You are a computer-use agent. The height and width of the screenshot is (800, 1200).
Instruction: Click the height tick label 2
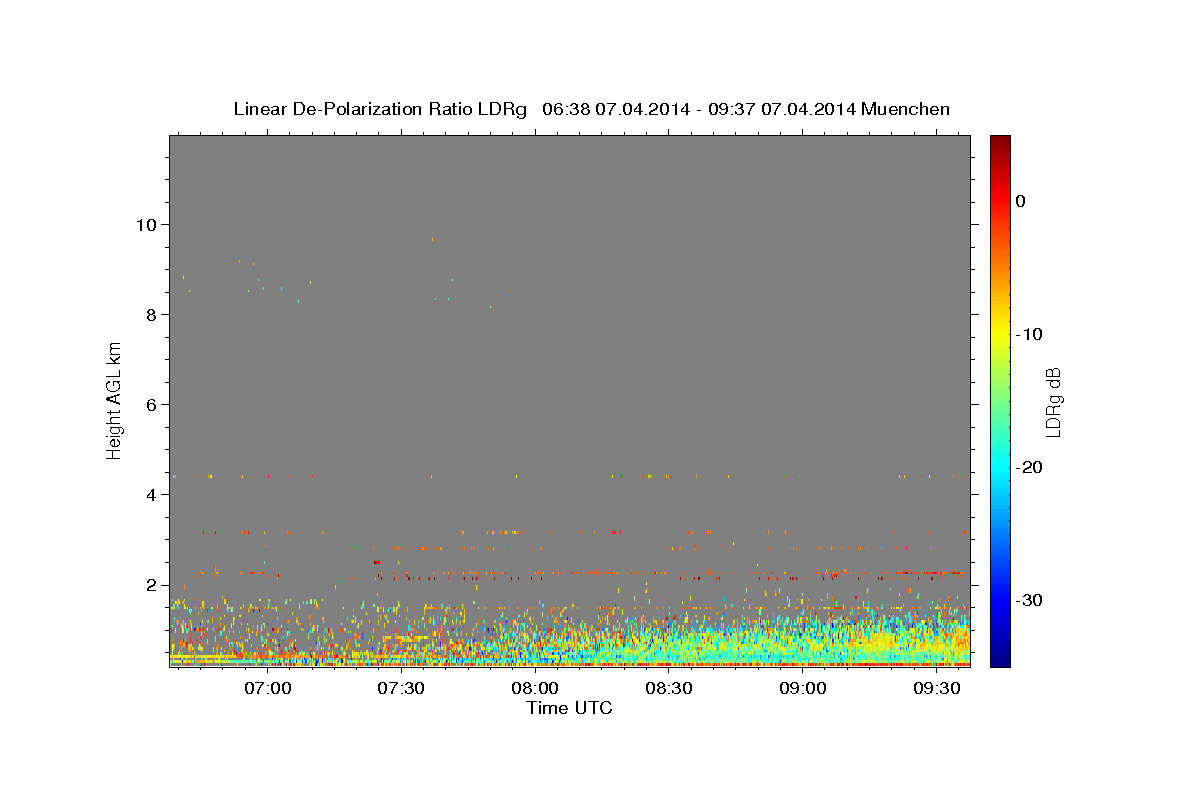coord(151,584)
